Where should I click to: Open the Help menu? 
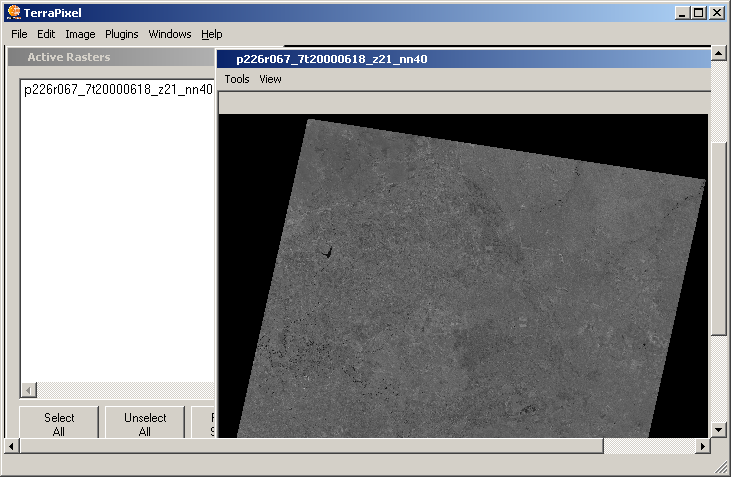pos(211,34)
